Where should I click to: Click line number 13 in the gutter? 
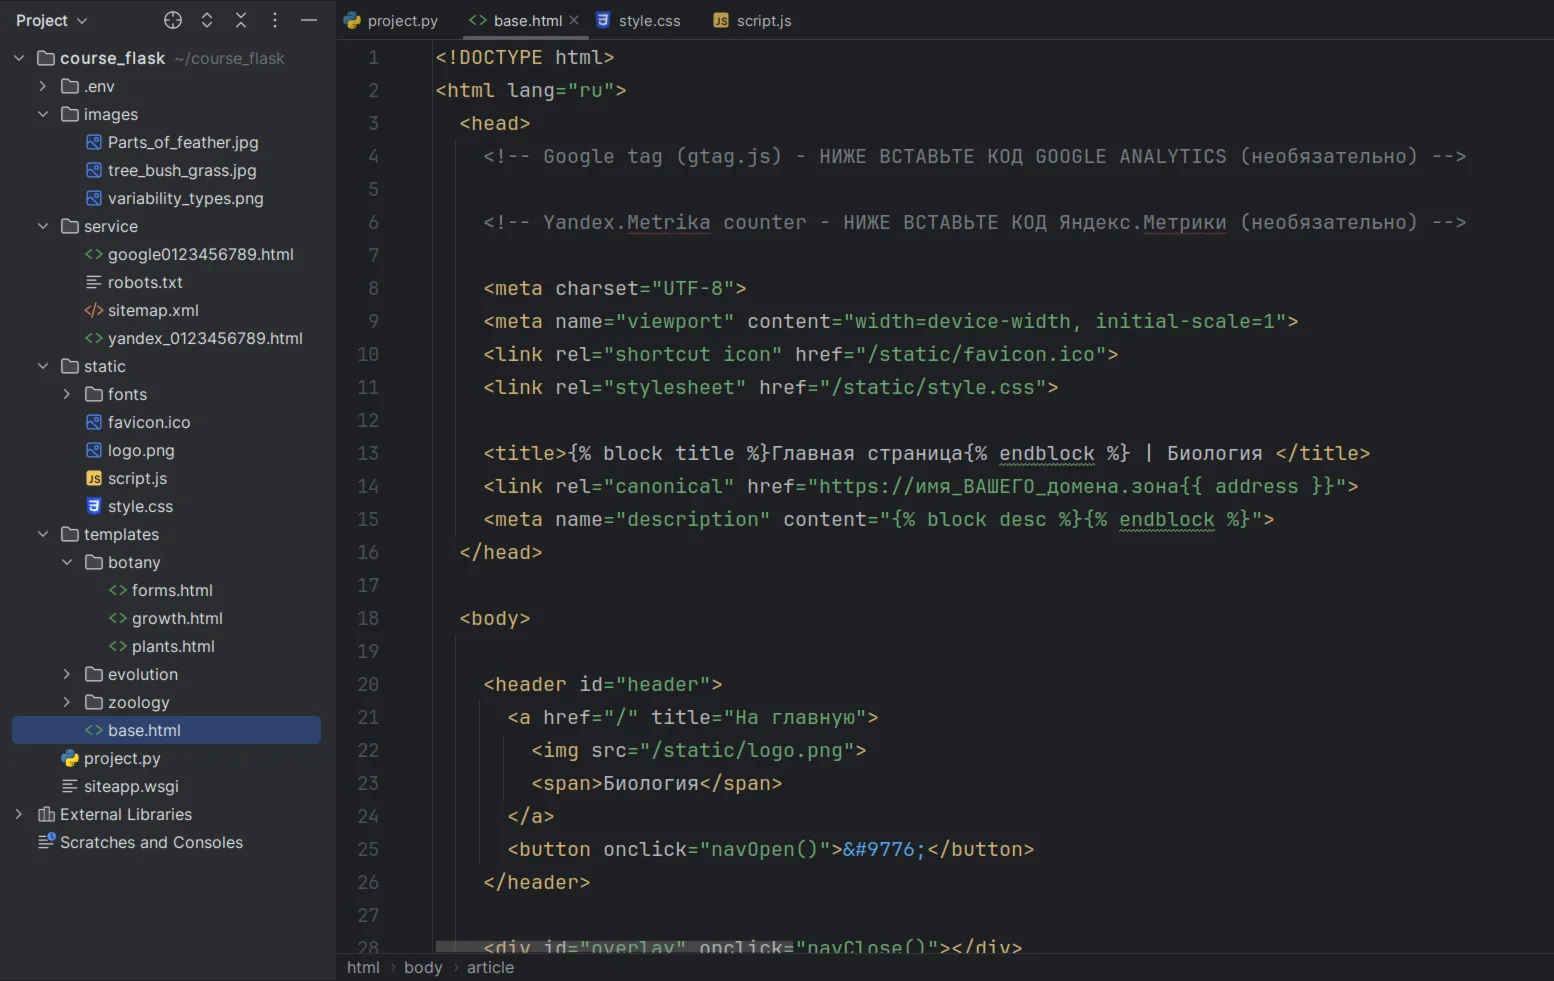tap(368, 454)
